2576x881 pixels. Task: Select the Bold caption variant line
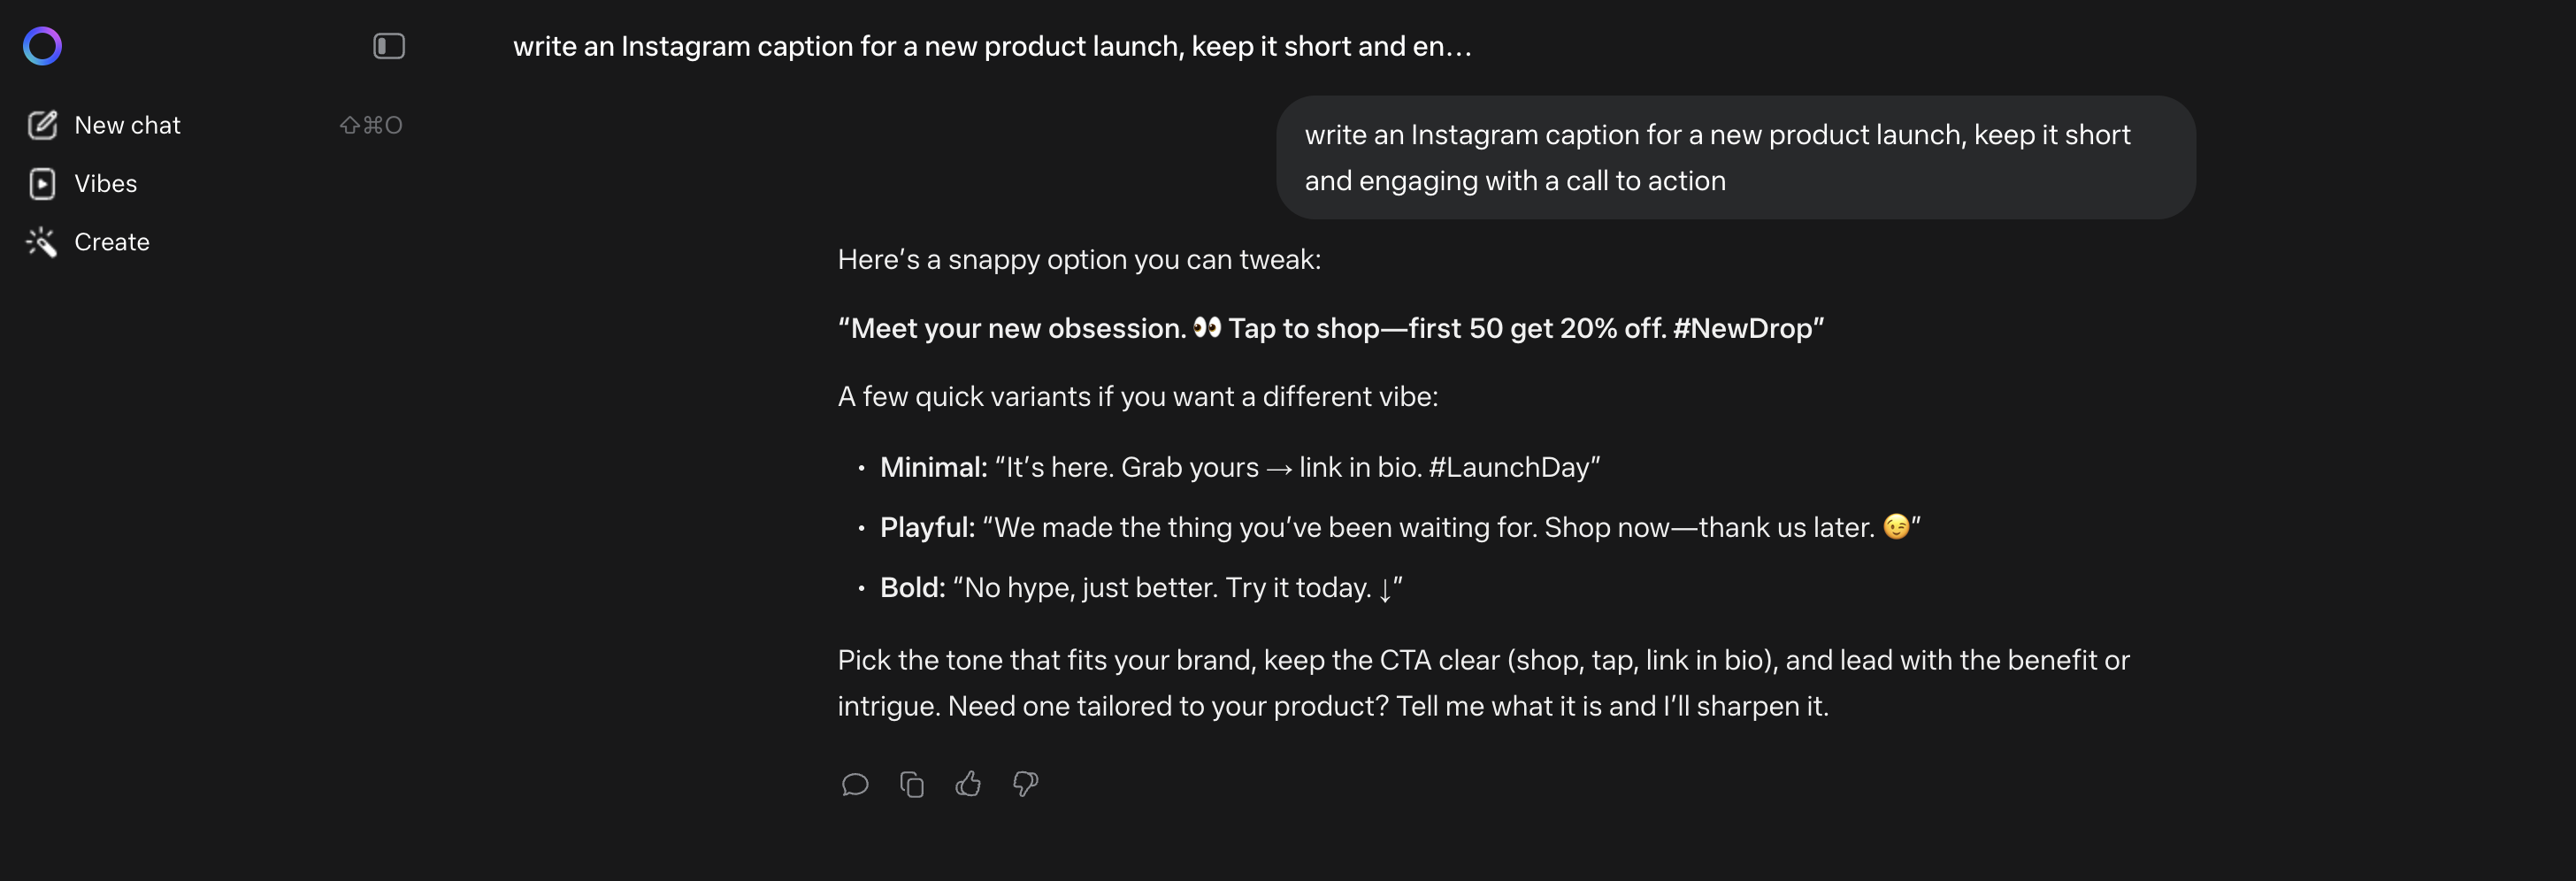pyautogui.click(x=1140, y=587)
